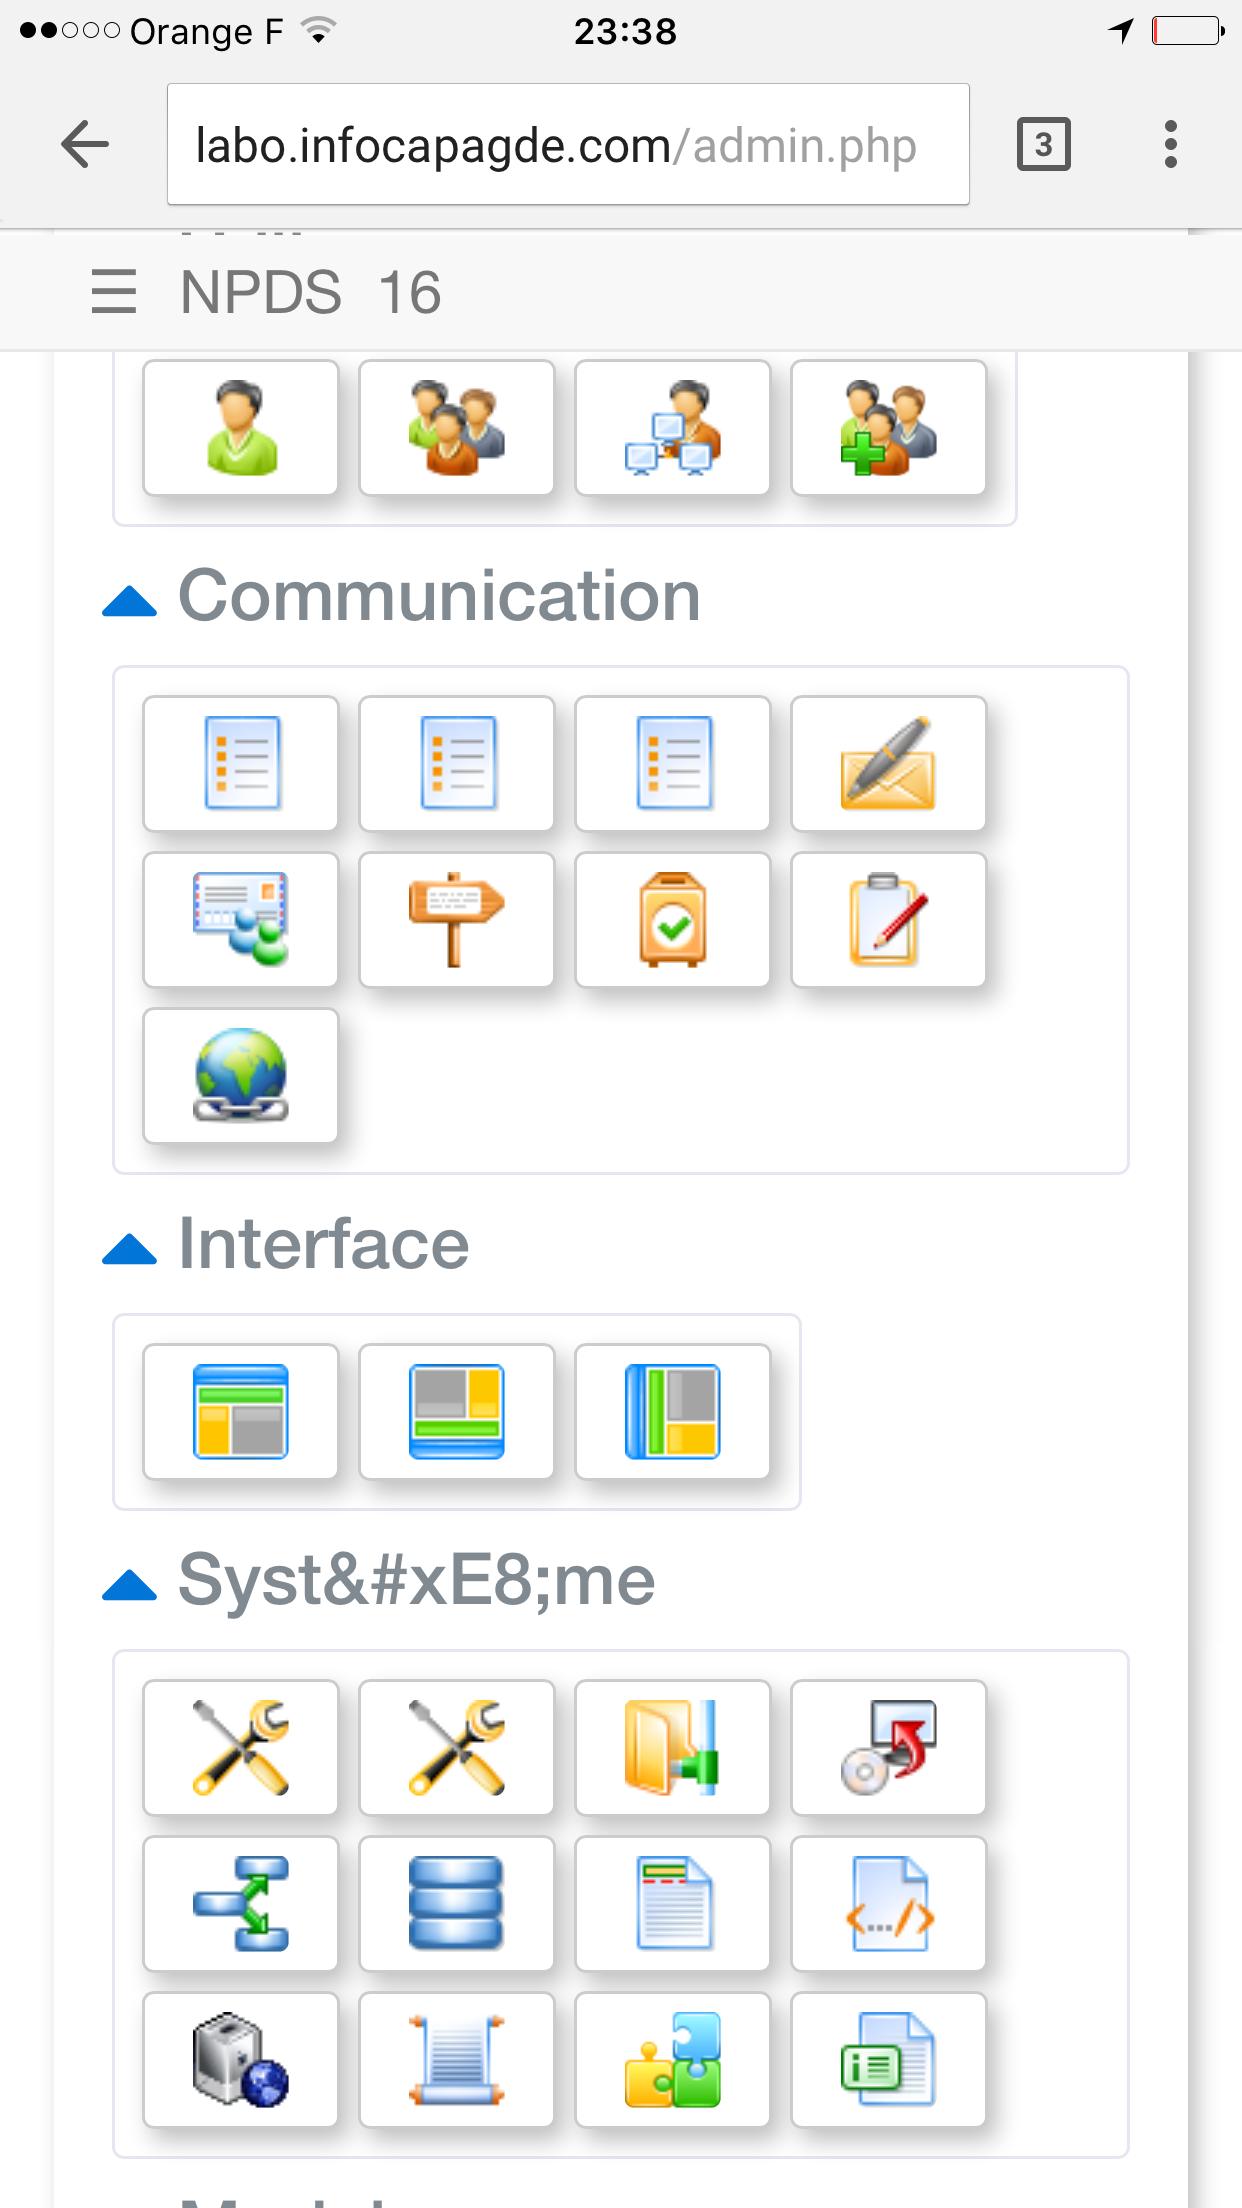Open the envelope with pen icon
This screenshot has height=2208, width=1242.
tap(888, 763)
